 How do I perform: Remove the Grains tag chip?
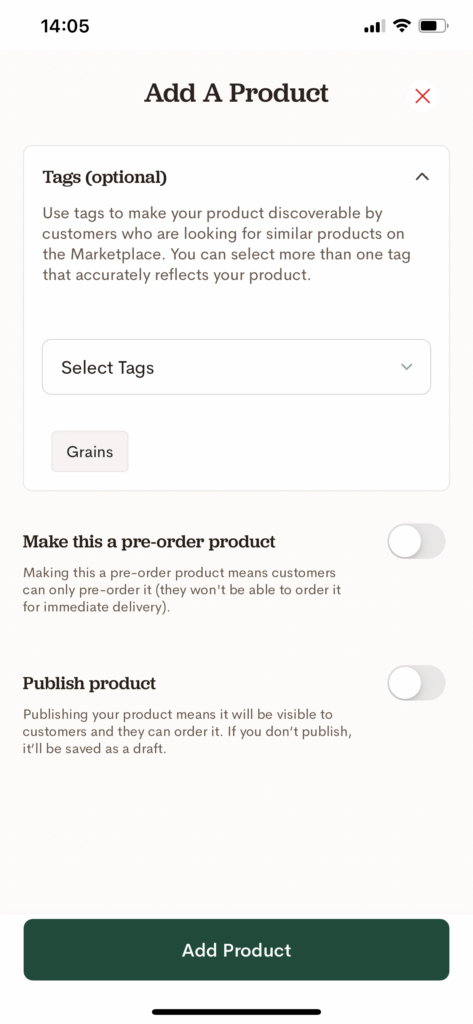90,451
